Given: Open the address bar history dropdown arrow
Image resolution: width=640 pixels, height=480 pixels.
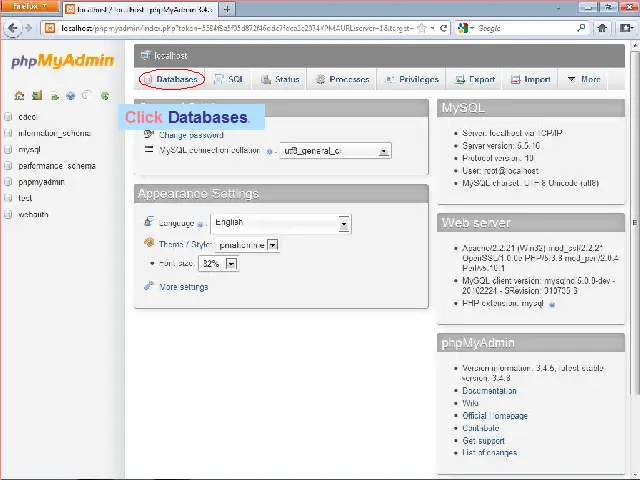Looking at the screenshot, I should (x=433, y=28).
